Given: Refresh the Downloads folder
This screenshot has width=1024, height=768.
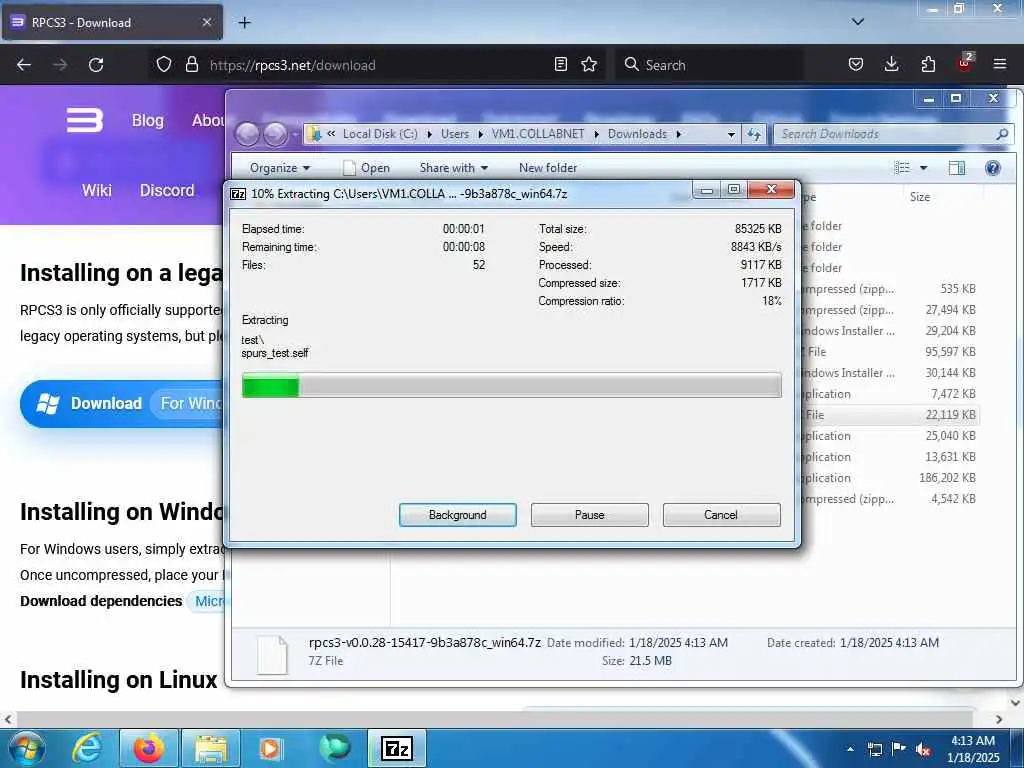Looking at the screenshot, I should (754, 134).
